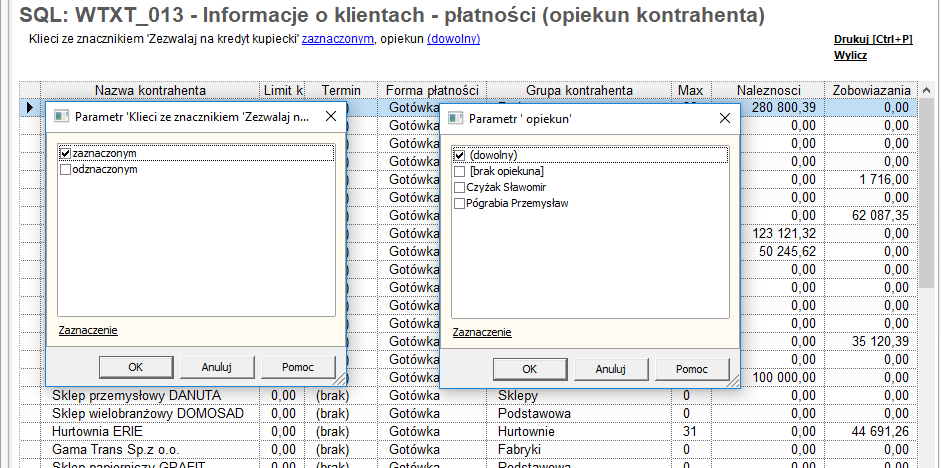Viewport: 941px width, 468px height.
Task: Click the Naleznosci value 50 245,62
Action: point(787,251)
